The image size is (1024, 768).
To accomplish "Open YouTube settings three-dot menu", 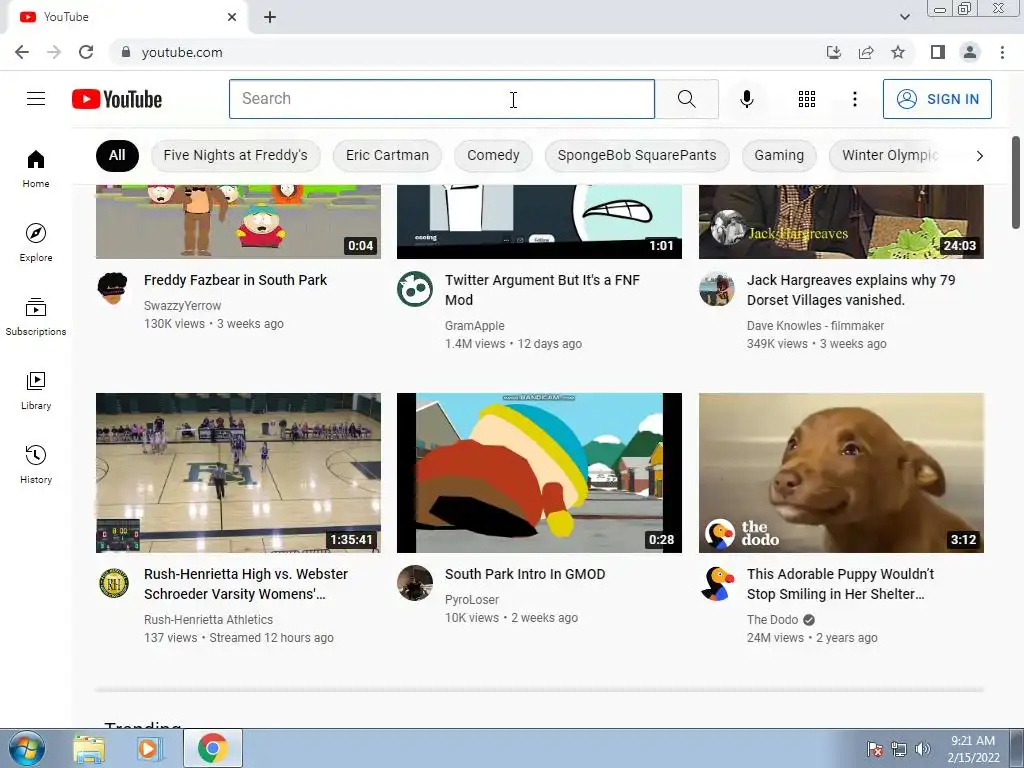I will [x=854, y=99].
